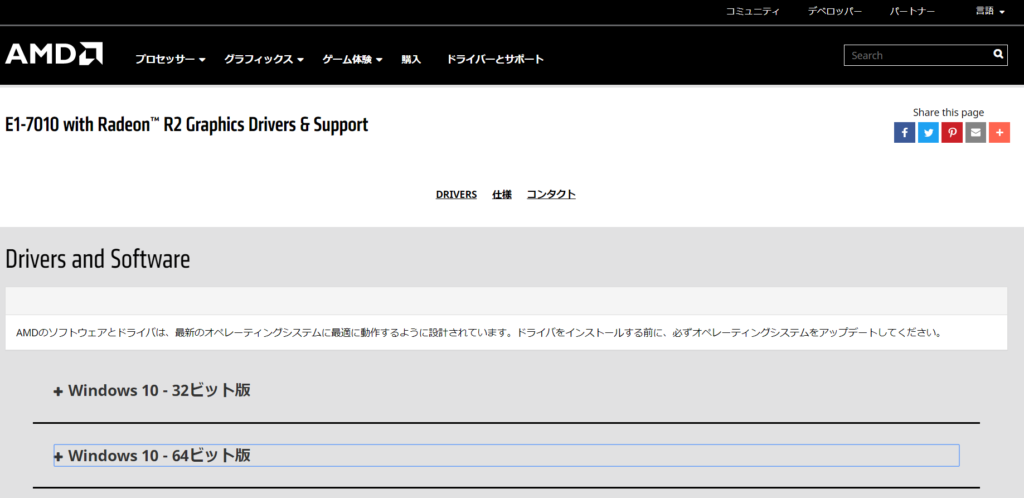
Task: Share page on Pinterest
Action: [952, 132]
